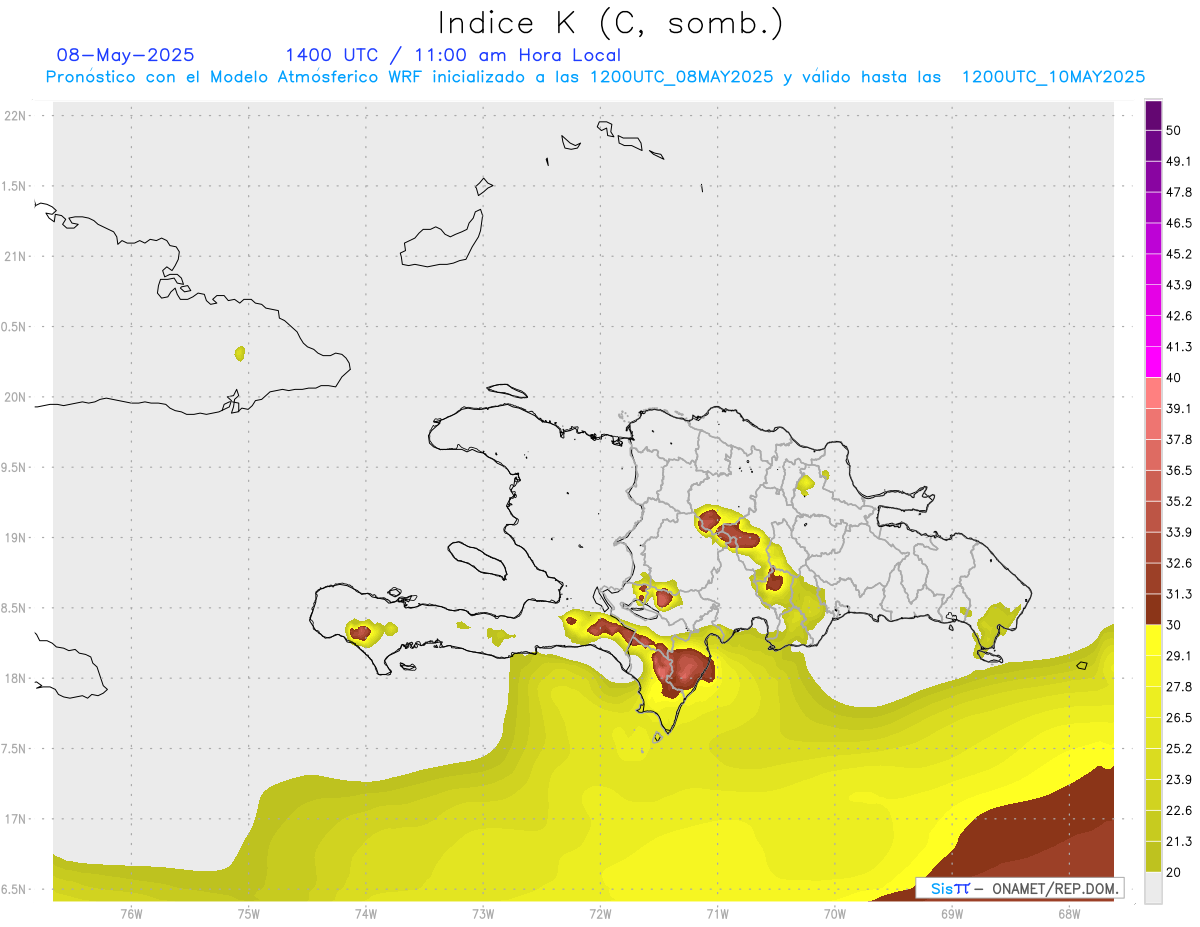The image size is (1200, 927).
Task: Click the '76W' longitude label
Action: [131, 914]
